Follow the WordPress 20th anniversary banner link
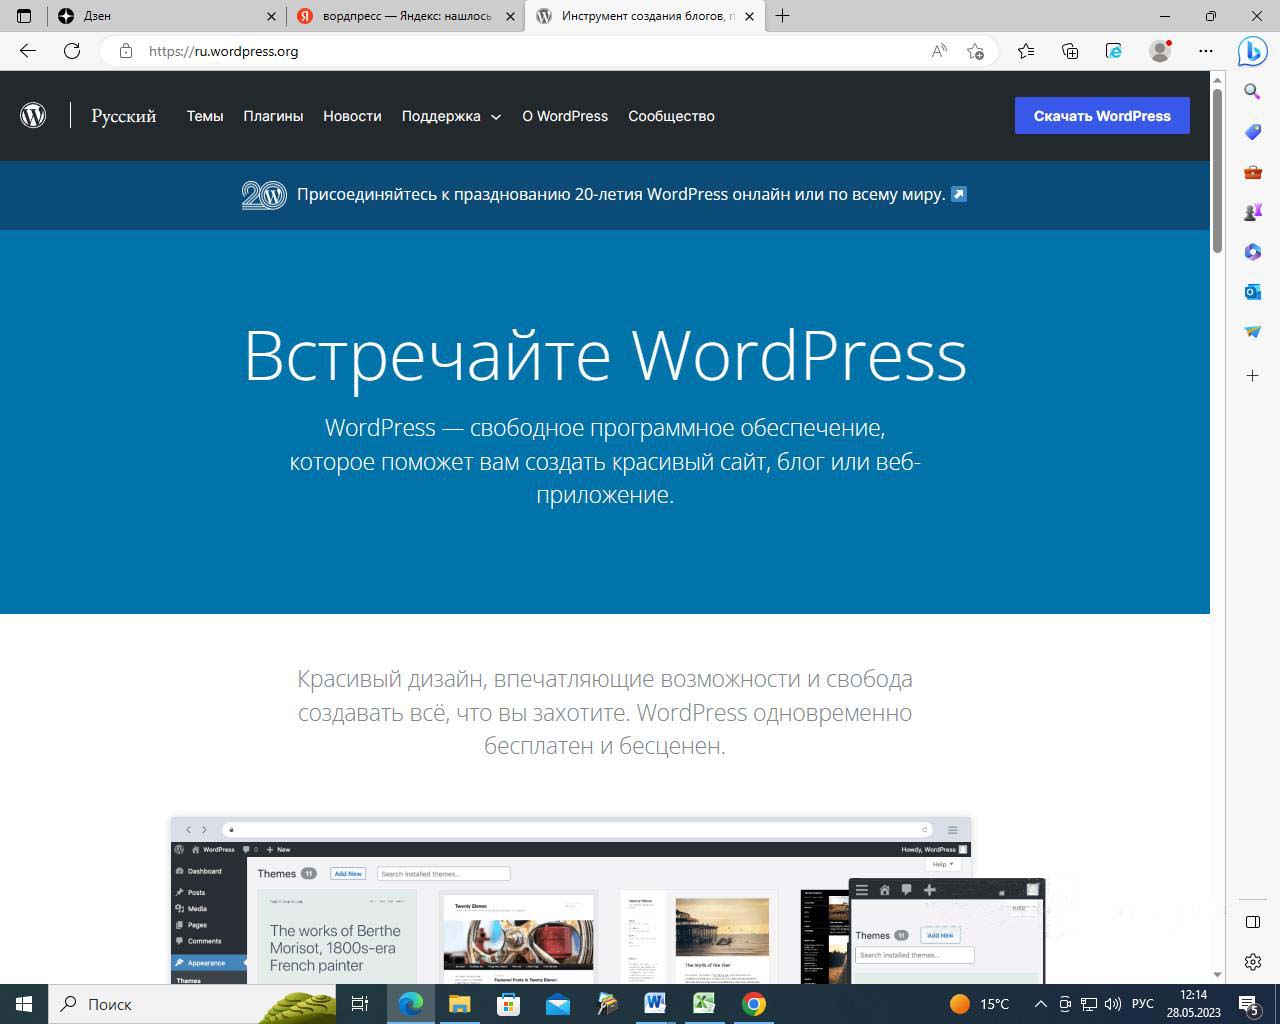 (620, 194)
